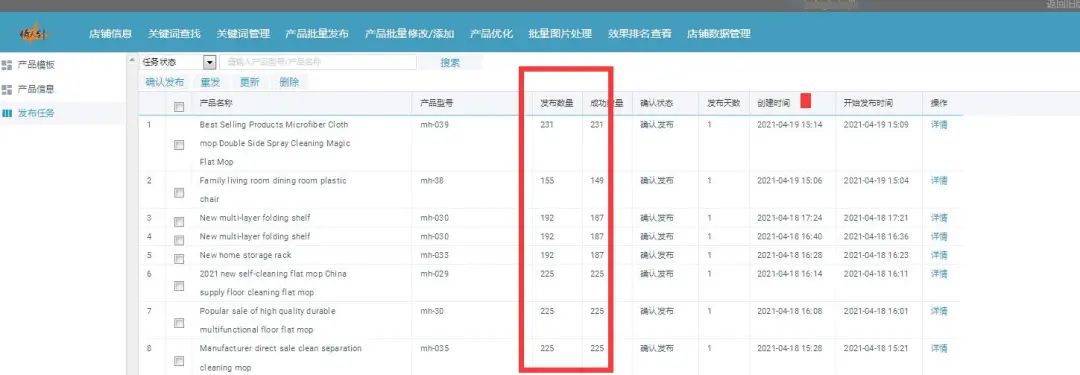The height and width of the screenshot is (375, 1080).
Task: Open 详情 for the mh-38 plastic chair row
Action: 939,181
